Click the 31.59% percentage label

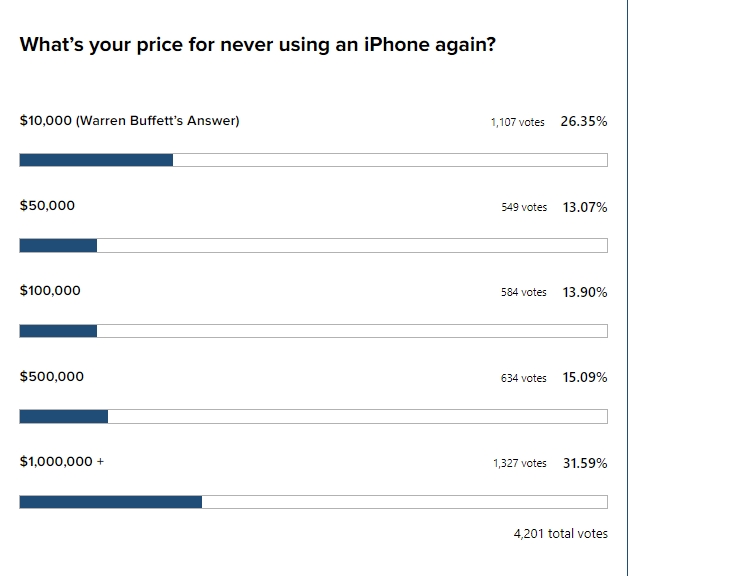click(x=585, y=463)
